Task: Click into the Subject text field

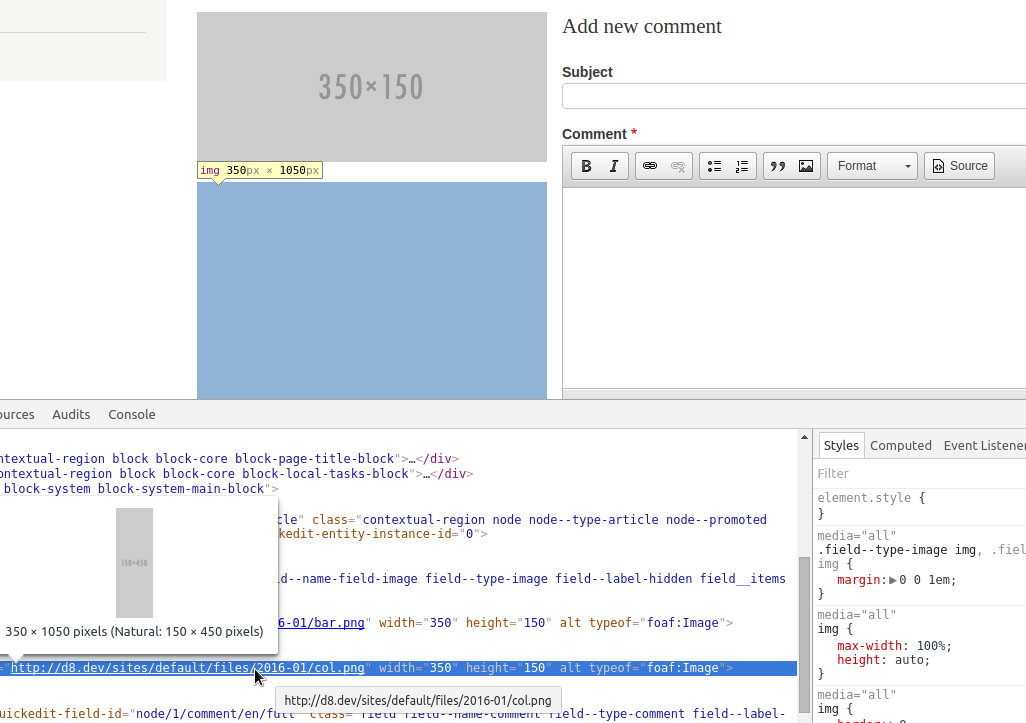Action: tap(794, 96)
